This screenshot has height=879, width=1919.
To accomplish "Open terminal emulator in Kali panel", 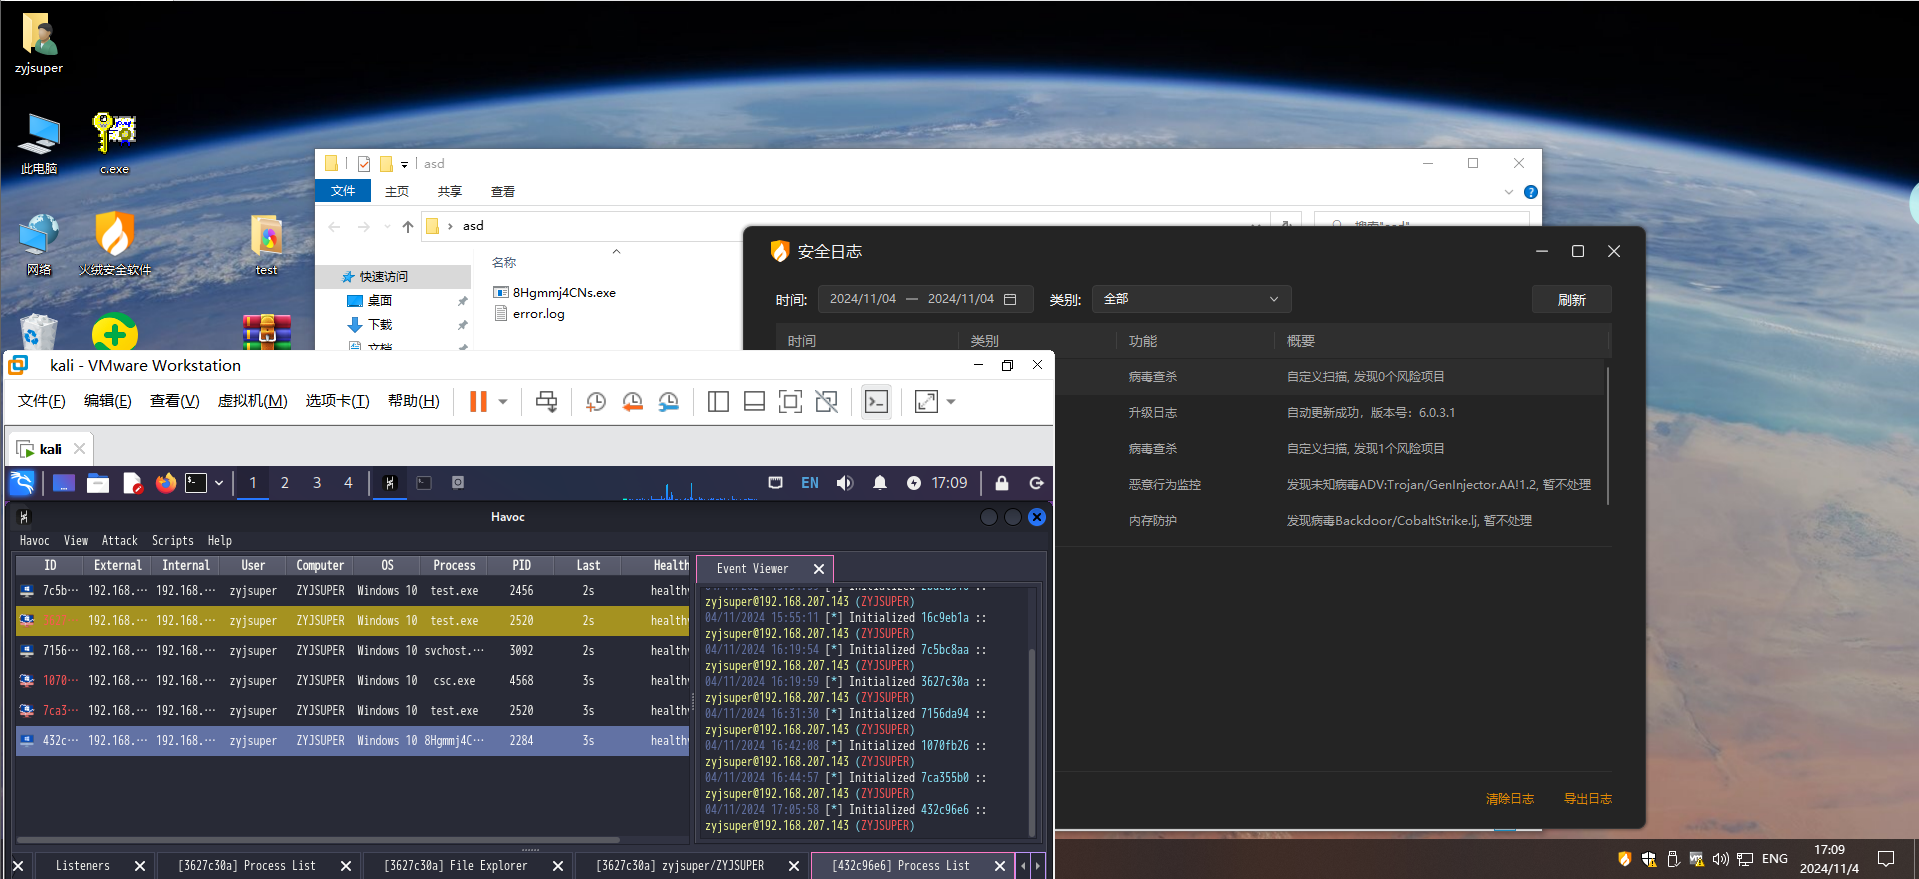I will click(196, 483).
